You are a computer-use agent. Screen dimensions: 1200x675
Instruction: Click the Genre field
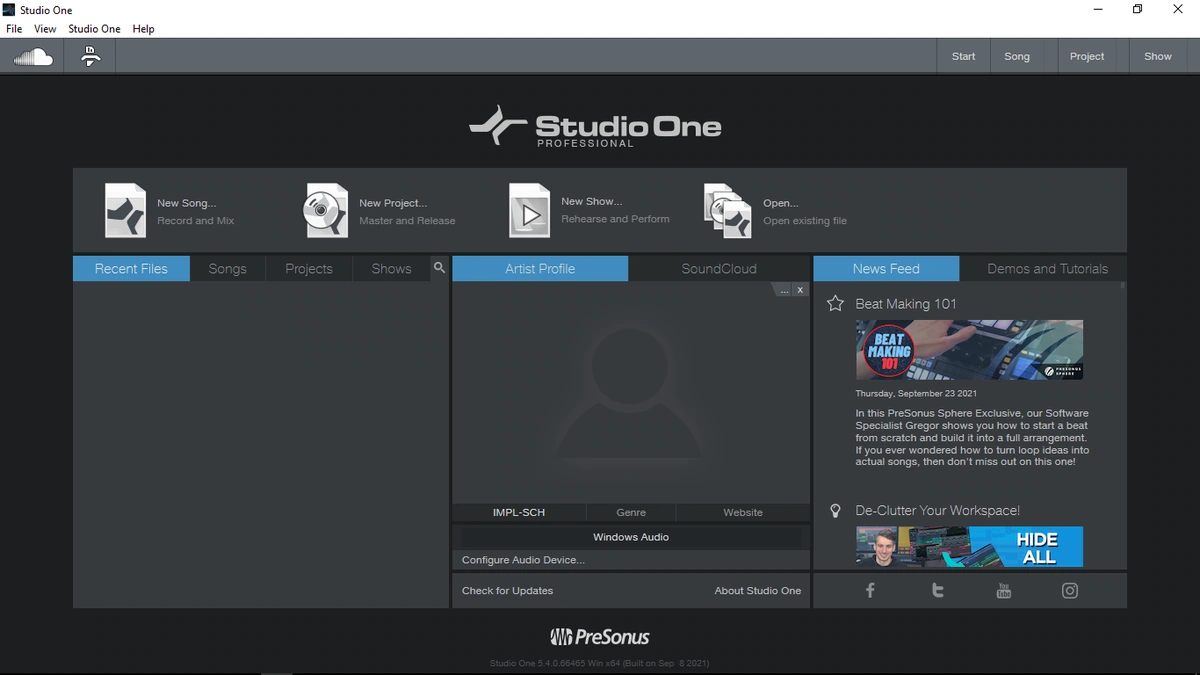(x=631, y=512)
